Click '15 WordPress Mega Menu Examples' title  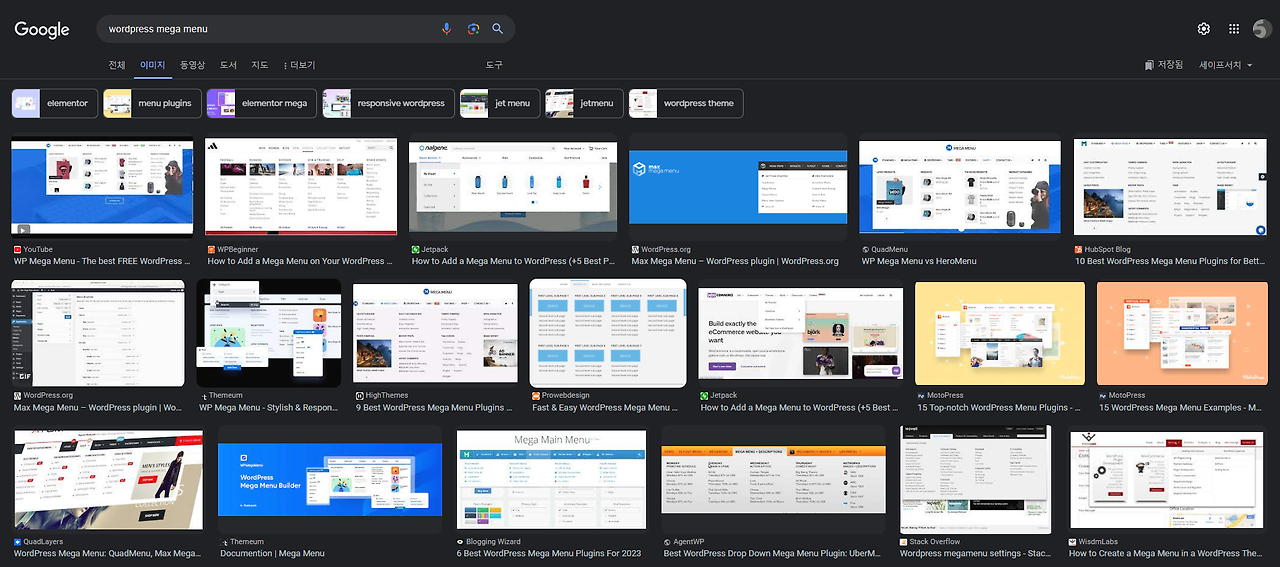tap(1181, 407)
